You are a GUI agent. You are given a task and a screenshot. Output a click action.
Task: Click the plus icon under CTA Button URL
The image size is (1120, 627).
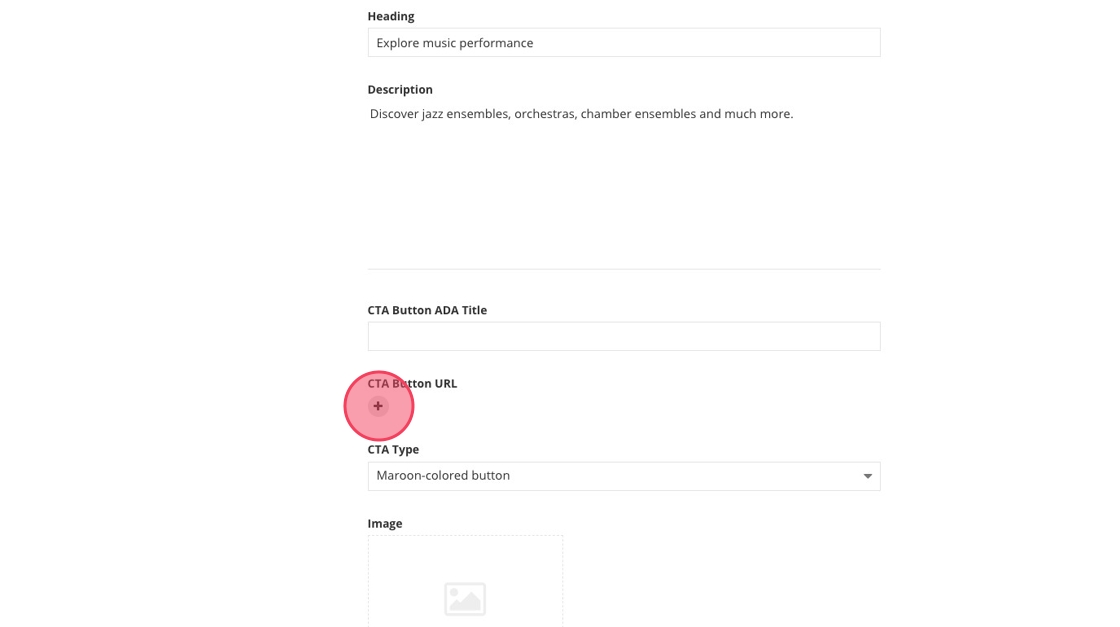[x=378, y=406]
